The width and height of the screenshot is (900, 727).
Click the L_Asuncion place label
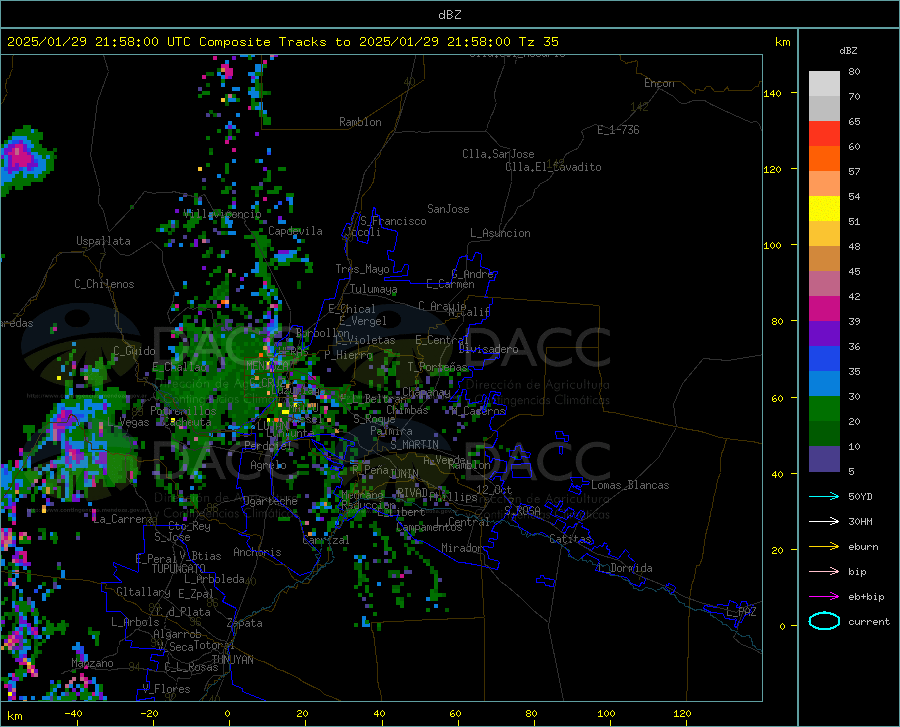pyautogui.click(x=500, y=233)
